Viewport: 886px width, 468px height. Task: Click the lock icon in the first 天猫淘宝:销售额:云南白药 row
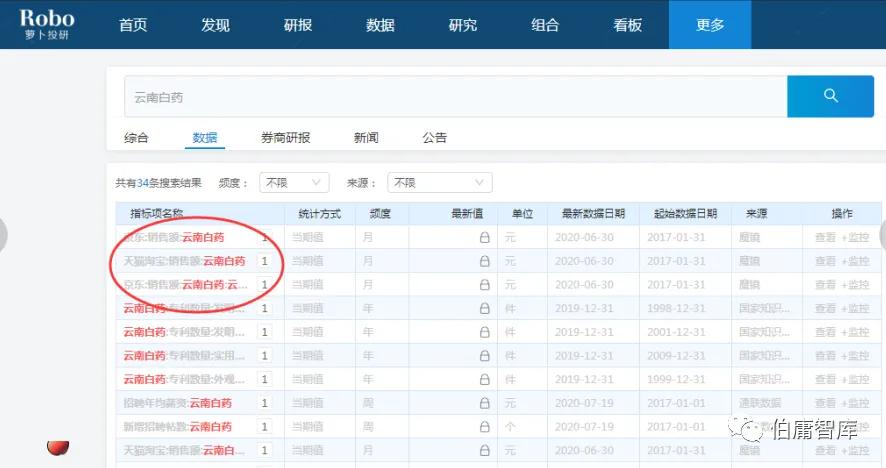point(484,261)
